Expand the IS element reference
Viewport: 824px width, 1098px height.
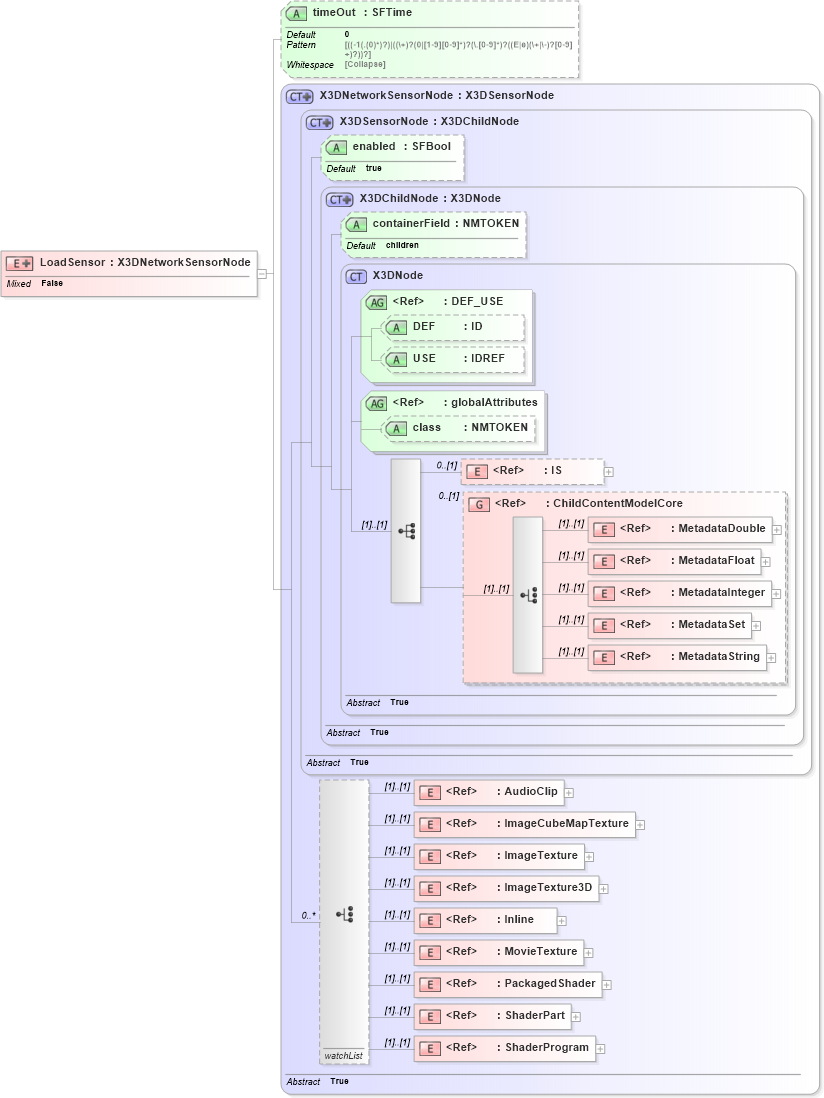tap(608, 472)
